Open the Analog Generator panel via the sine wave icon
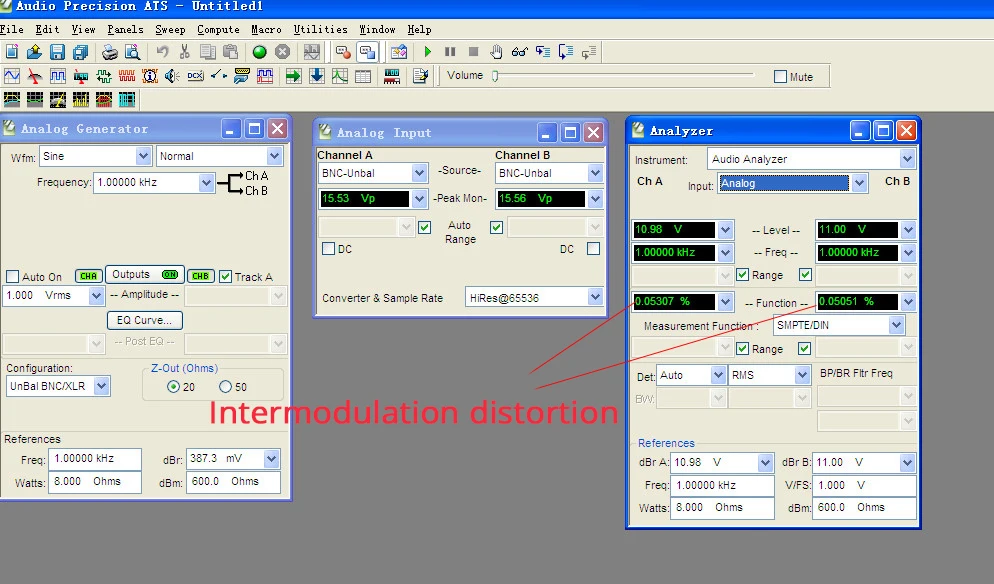This screenshot has width=994, height=584. [12, 77]
